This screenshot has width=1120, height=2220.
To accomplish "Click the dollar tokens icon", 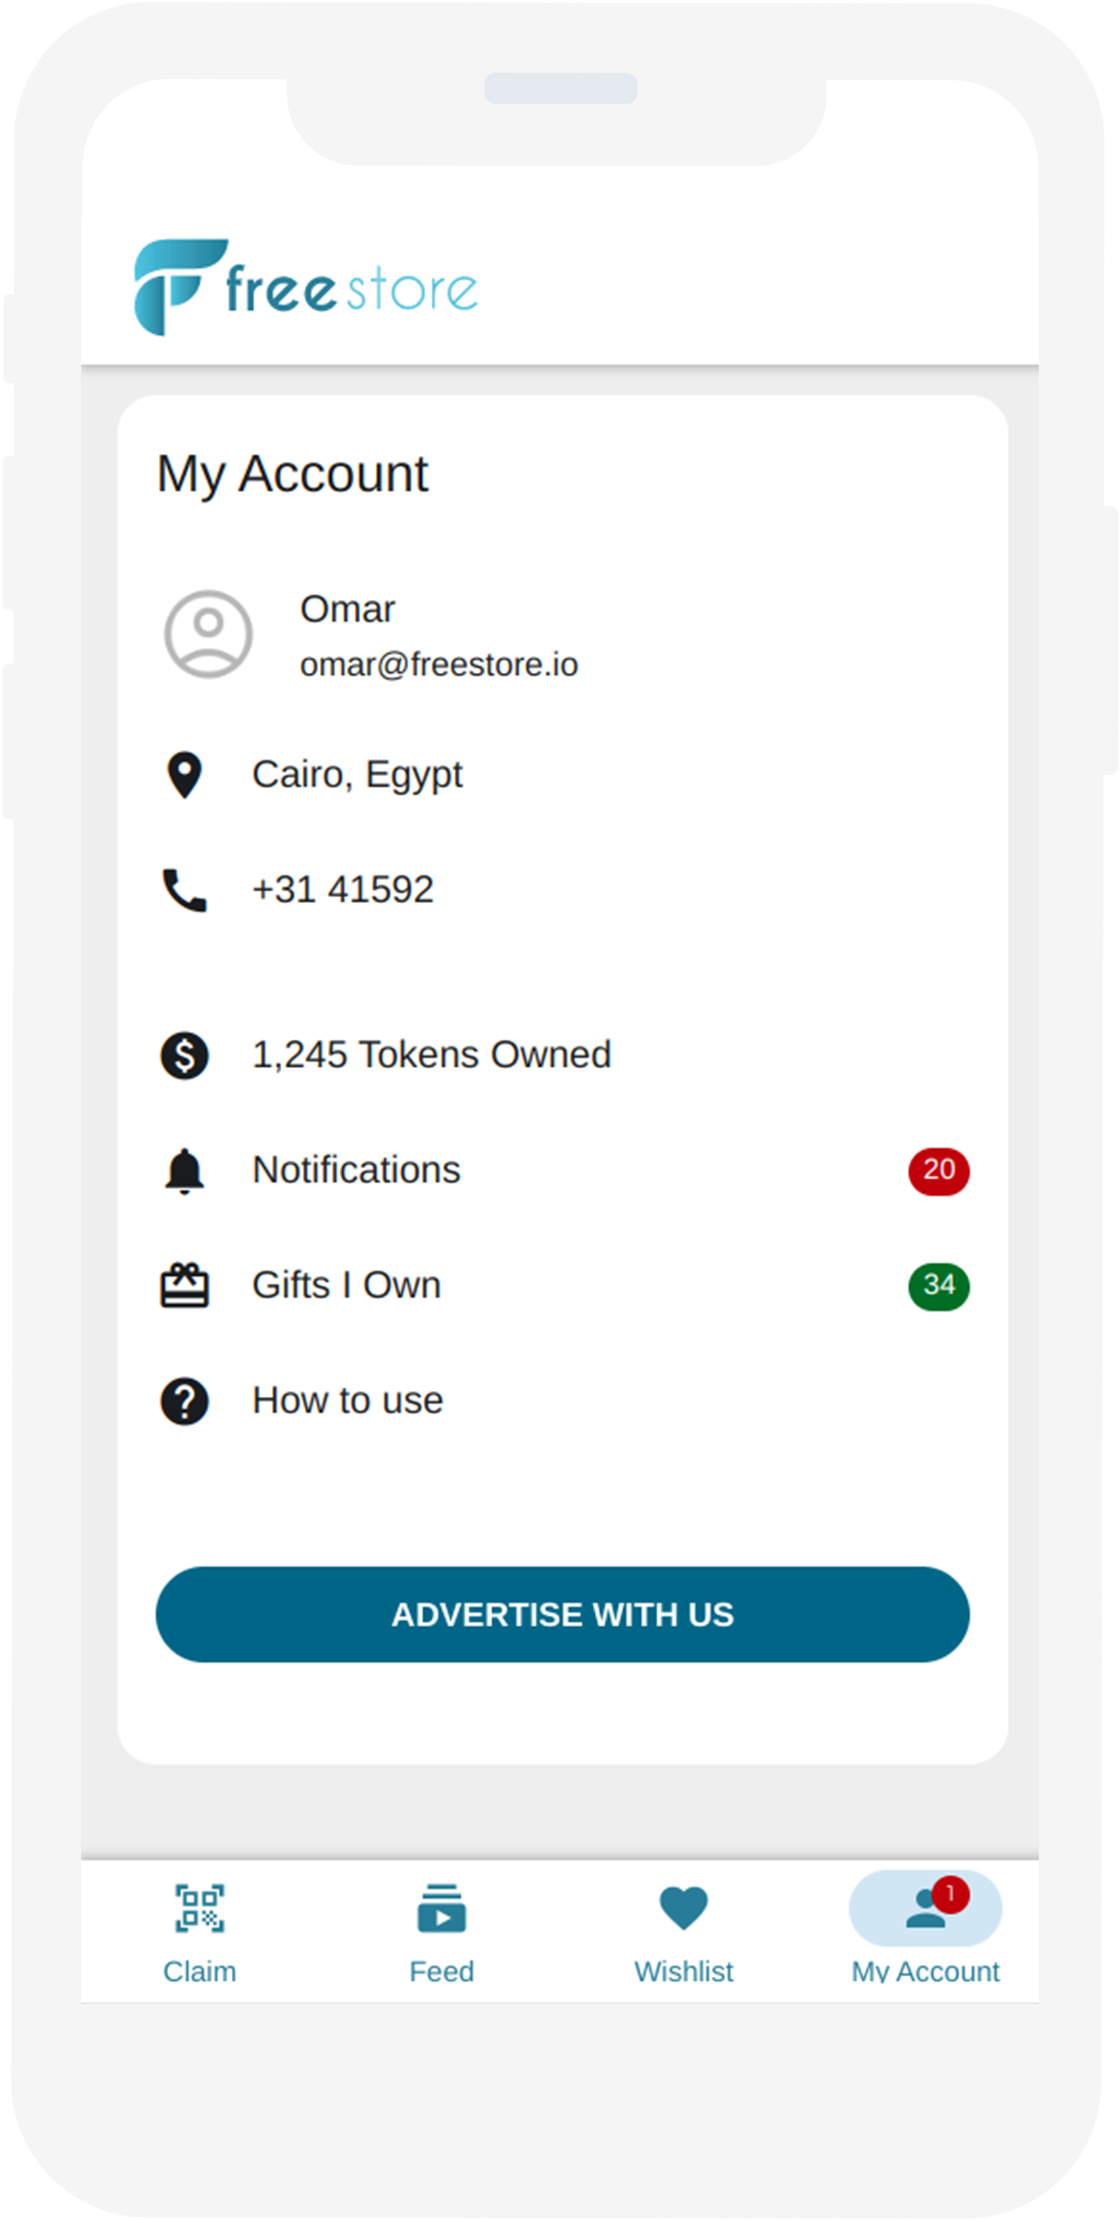I will pos(185,1055).
